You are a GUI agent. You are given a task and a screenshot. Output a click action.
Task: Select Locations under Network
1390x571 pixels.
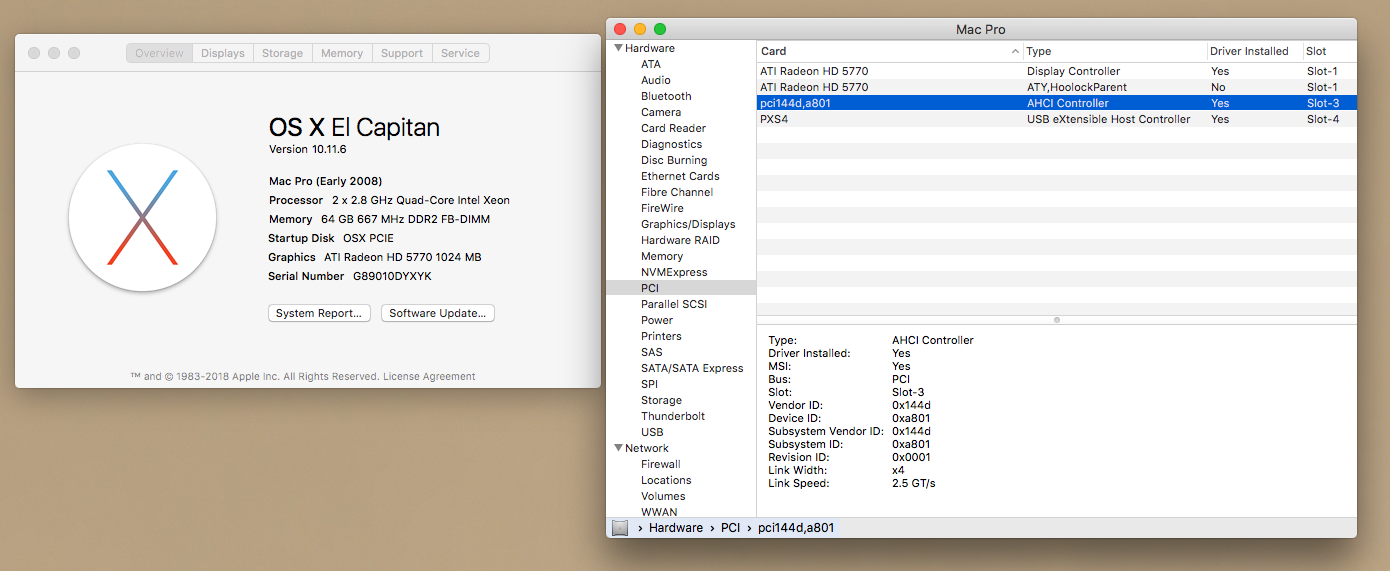666,480
